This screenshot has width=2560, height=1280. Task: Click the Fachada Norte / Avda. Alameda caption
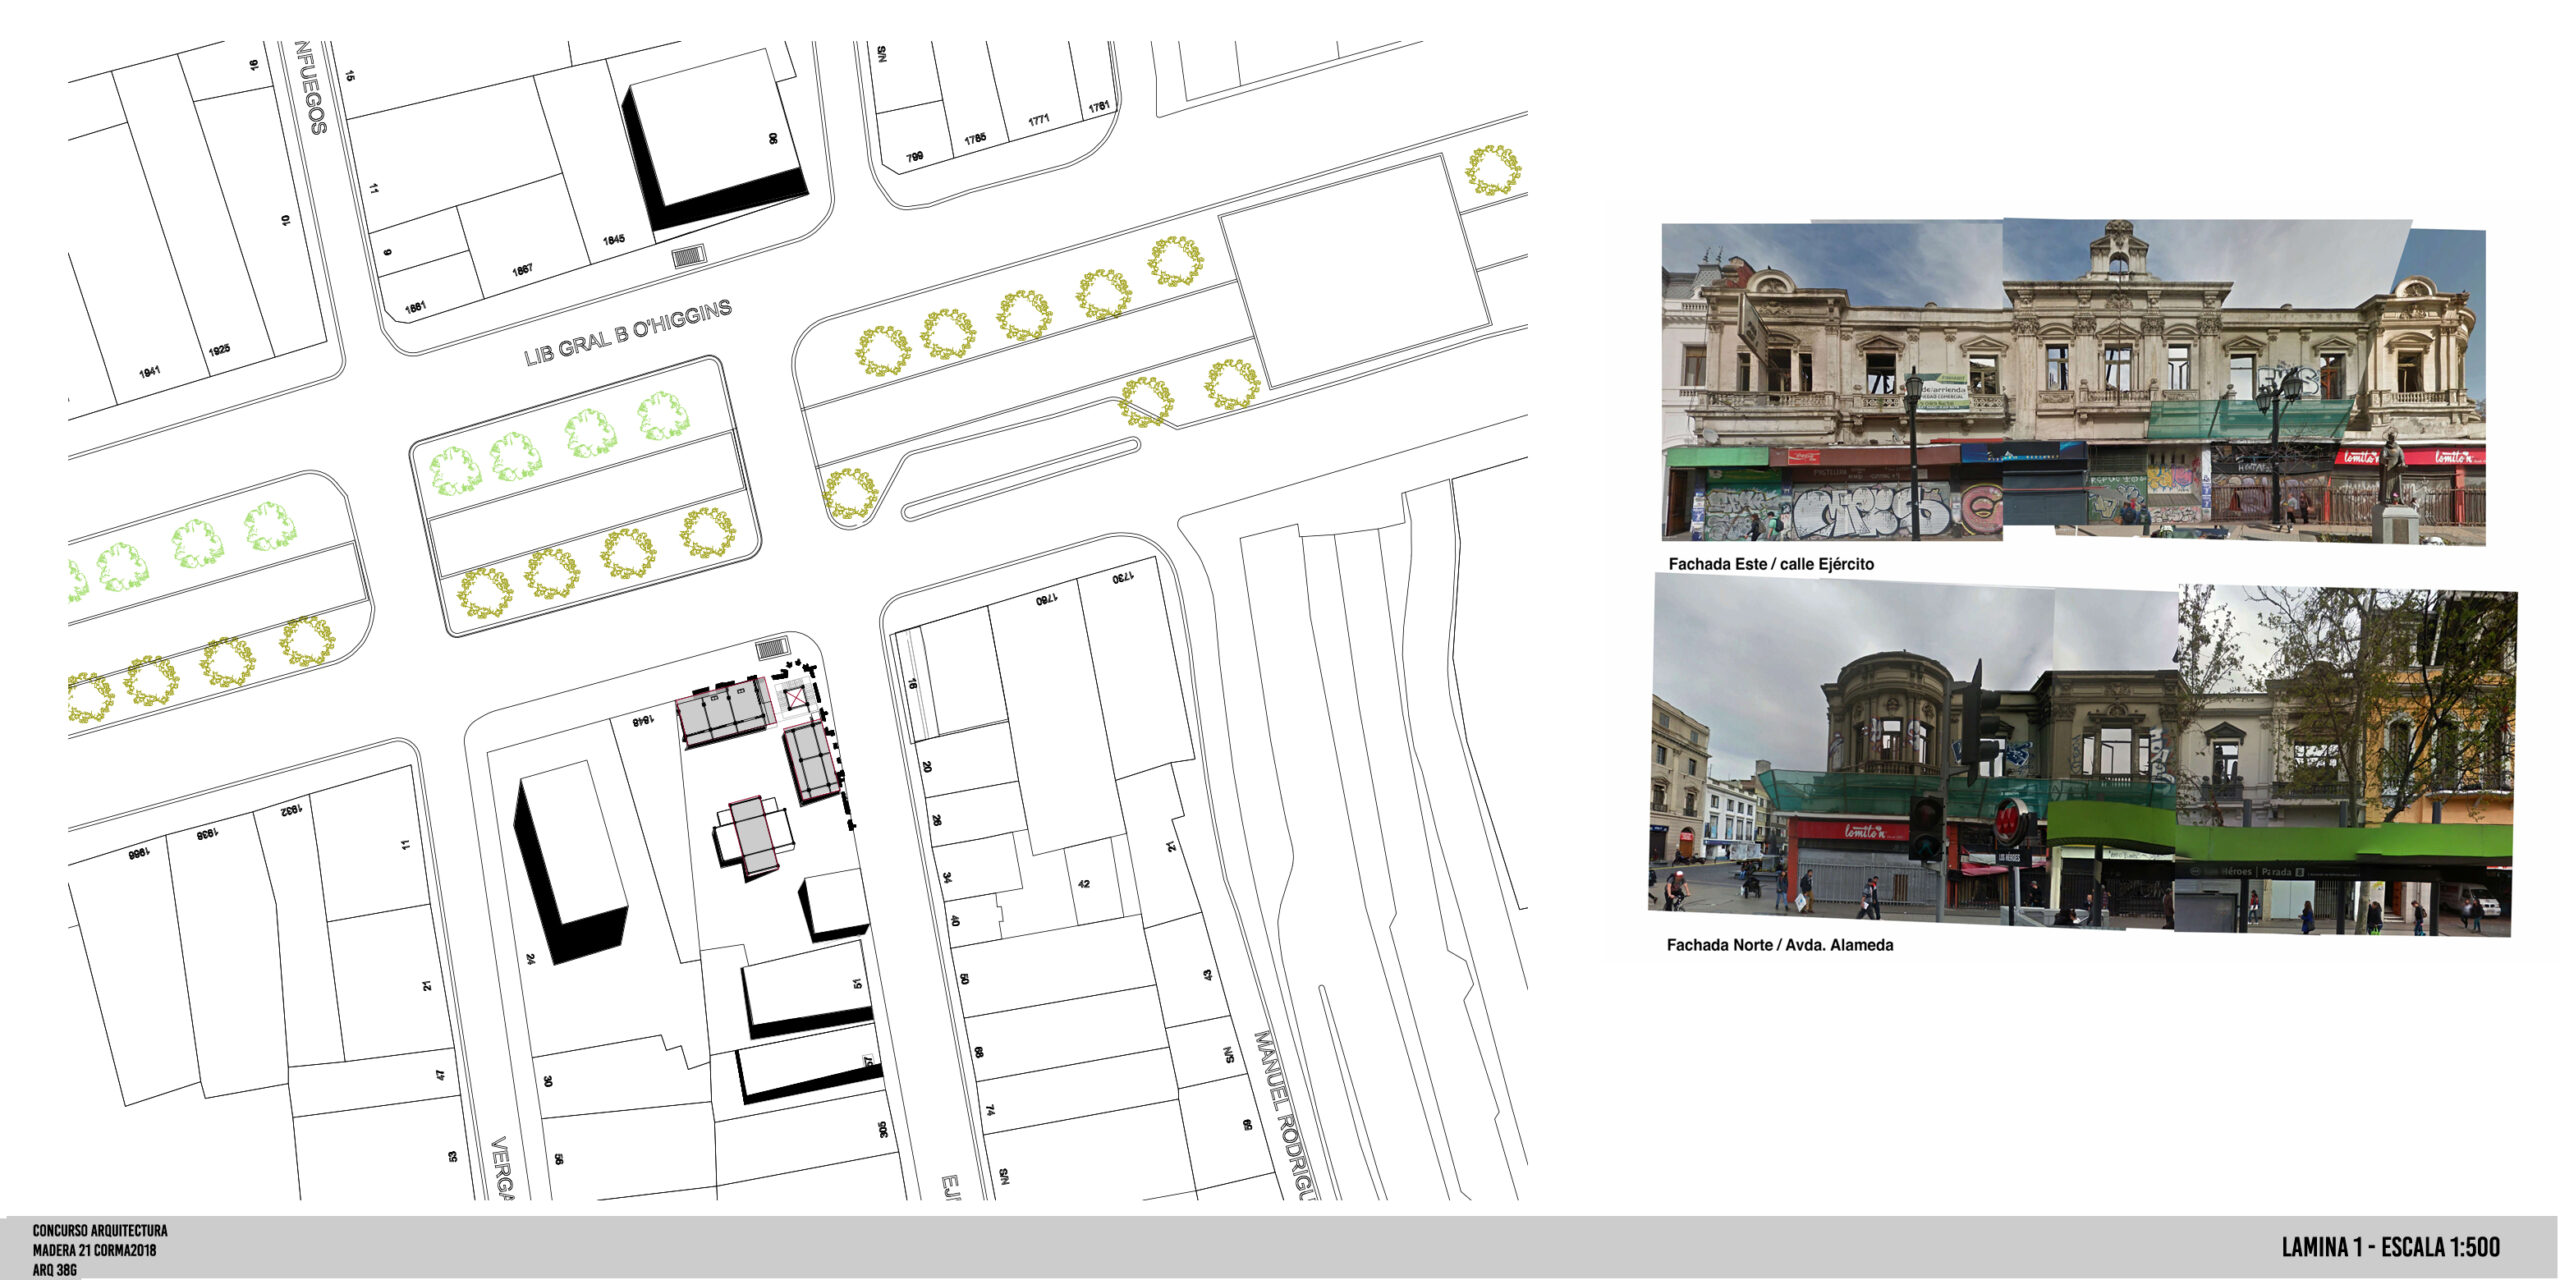(1779, 945)
